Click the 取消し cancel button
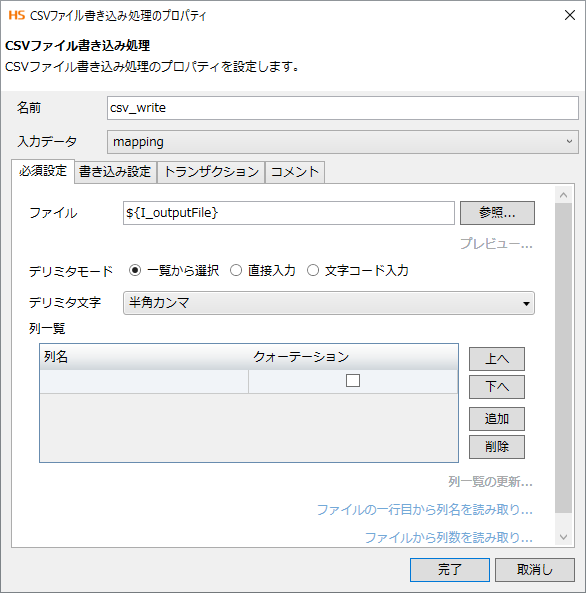 535,570
